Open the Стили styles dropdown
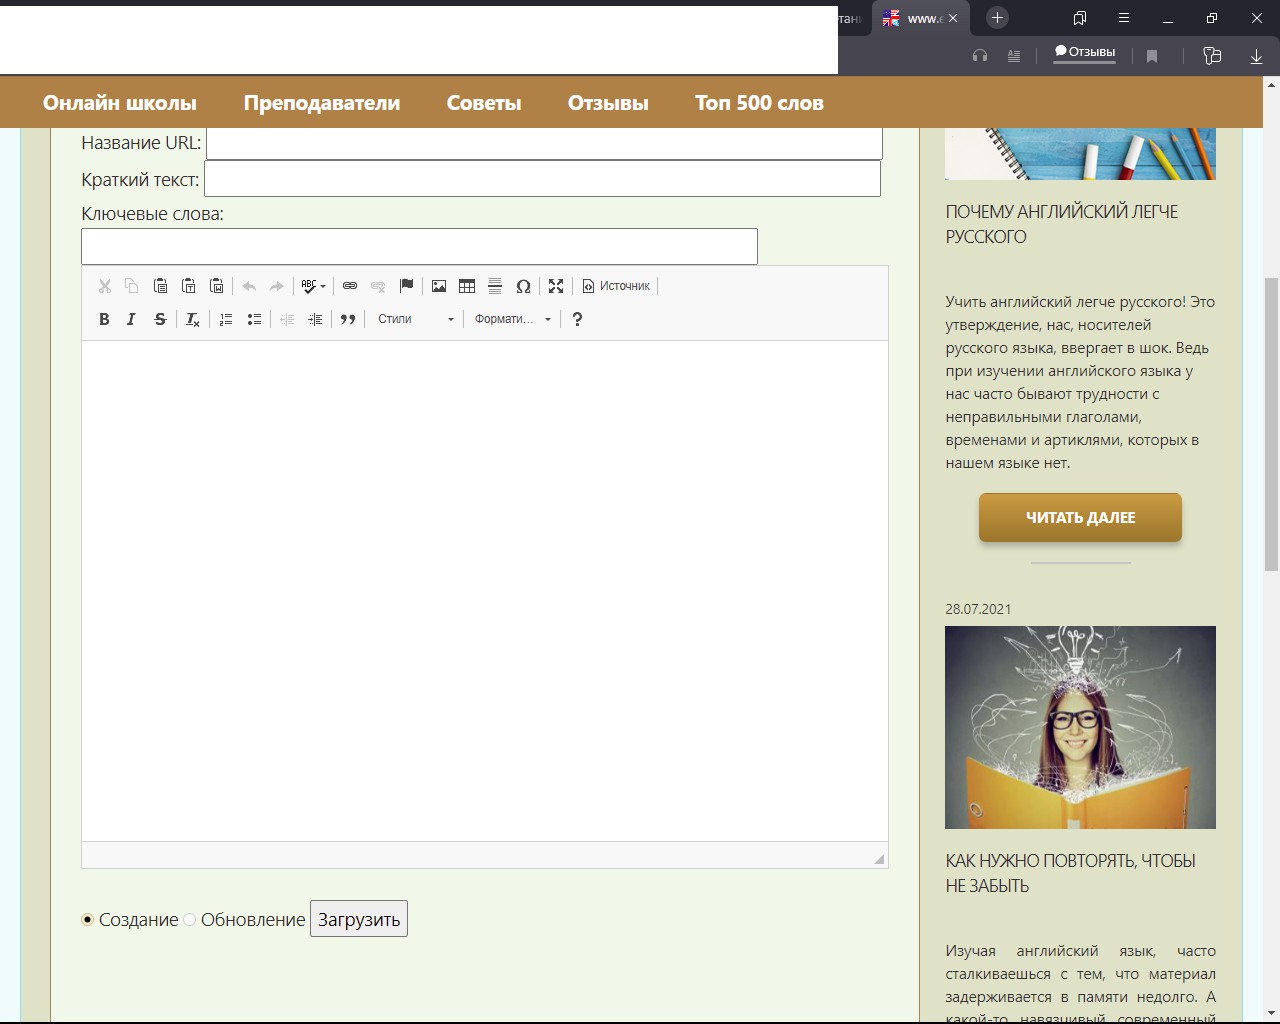1280x1024 pixels. (x=415, y=319)
